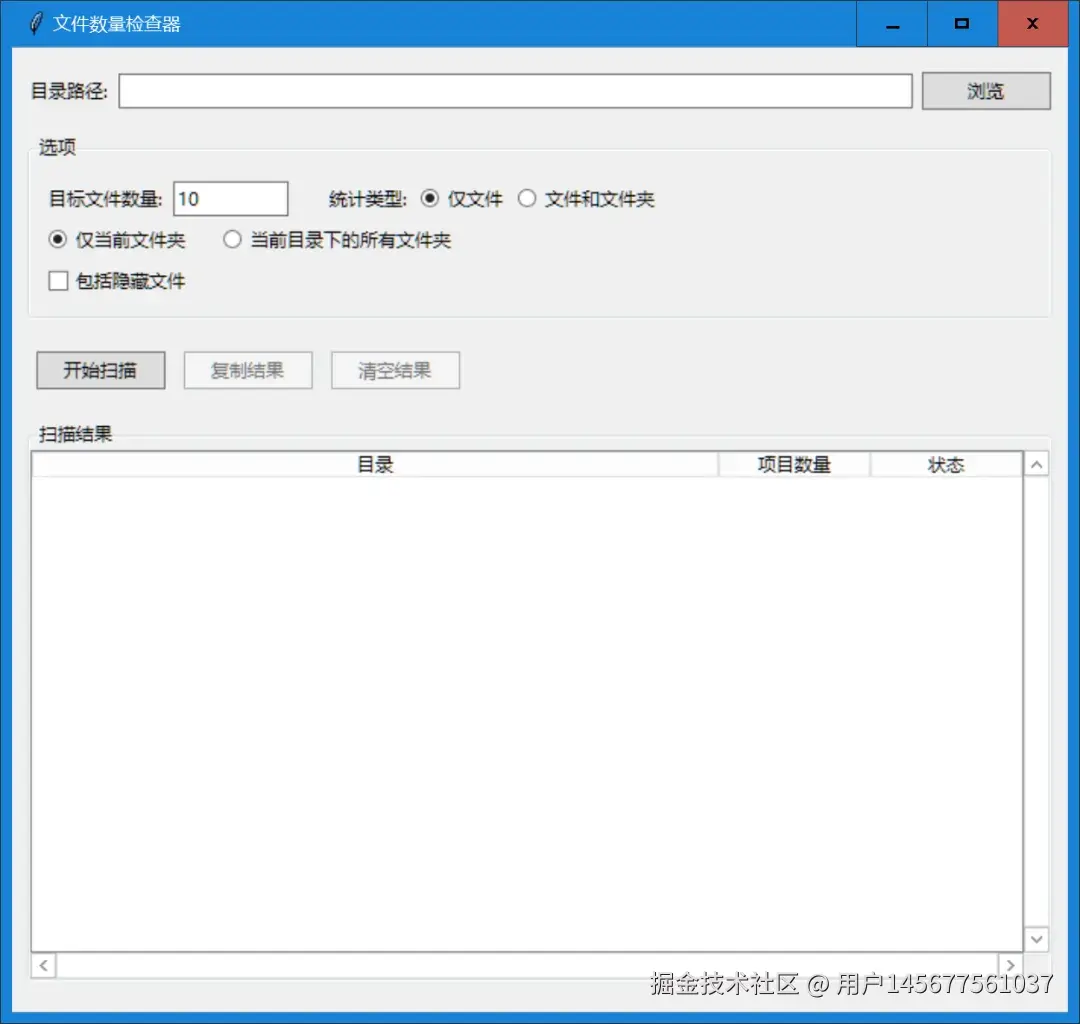Click the 浏览 button to browse folders
The width and height of the screenshot is (1080, 1024).
pos(985,91)
